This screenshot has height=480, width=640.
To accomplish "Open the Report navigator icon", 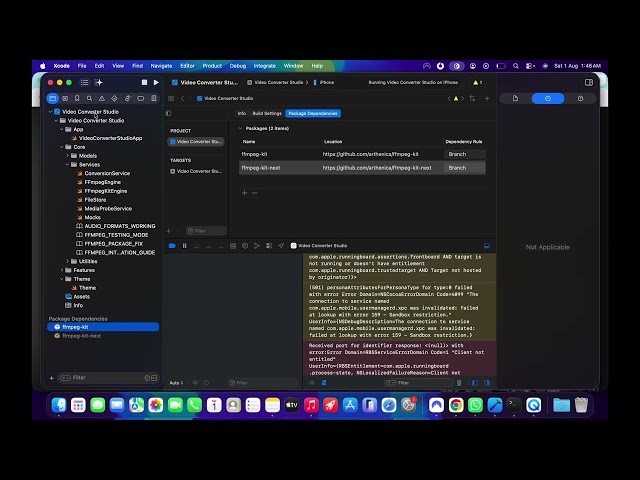I will click(153, 98).
